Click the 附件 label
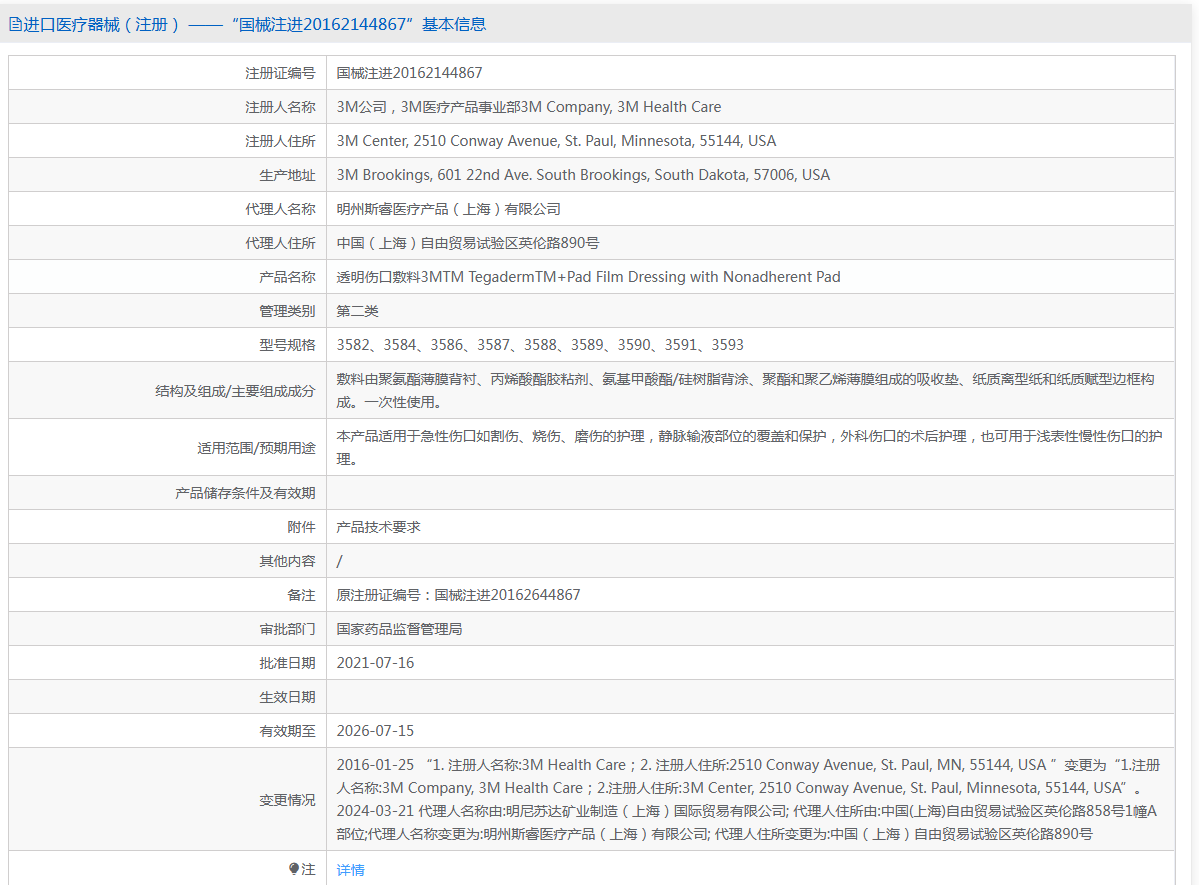The height and width of the screenshot is (885, 1199). click(x=301, y=527)
